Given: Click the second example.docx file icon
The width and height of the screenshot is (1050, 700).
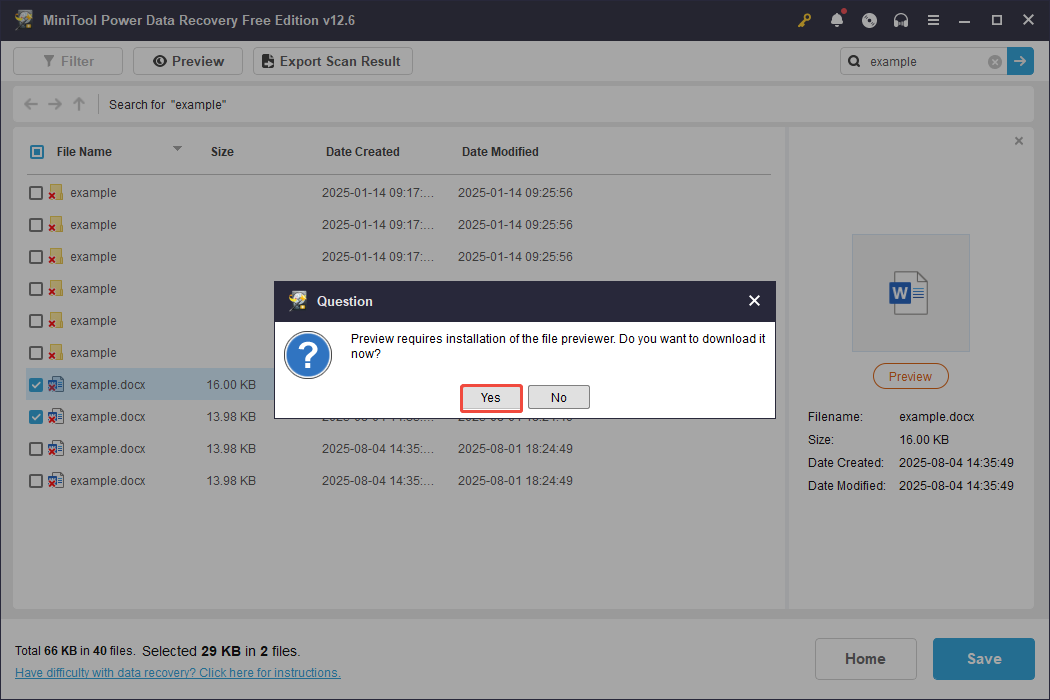Looking at the screenshot, I should coord(56,417).
